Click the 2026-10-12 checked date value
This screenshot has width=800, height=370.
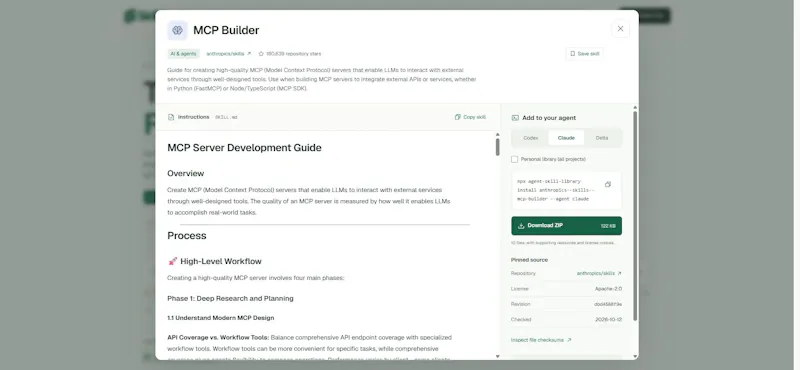pyautogui.click(x=608, y=319)
